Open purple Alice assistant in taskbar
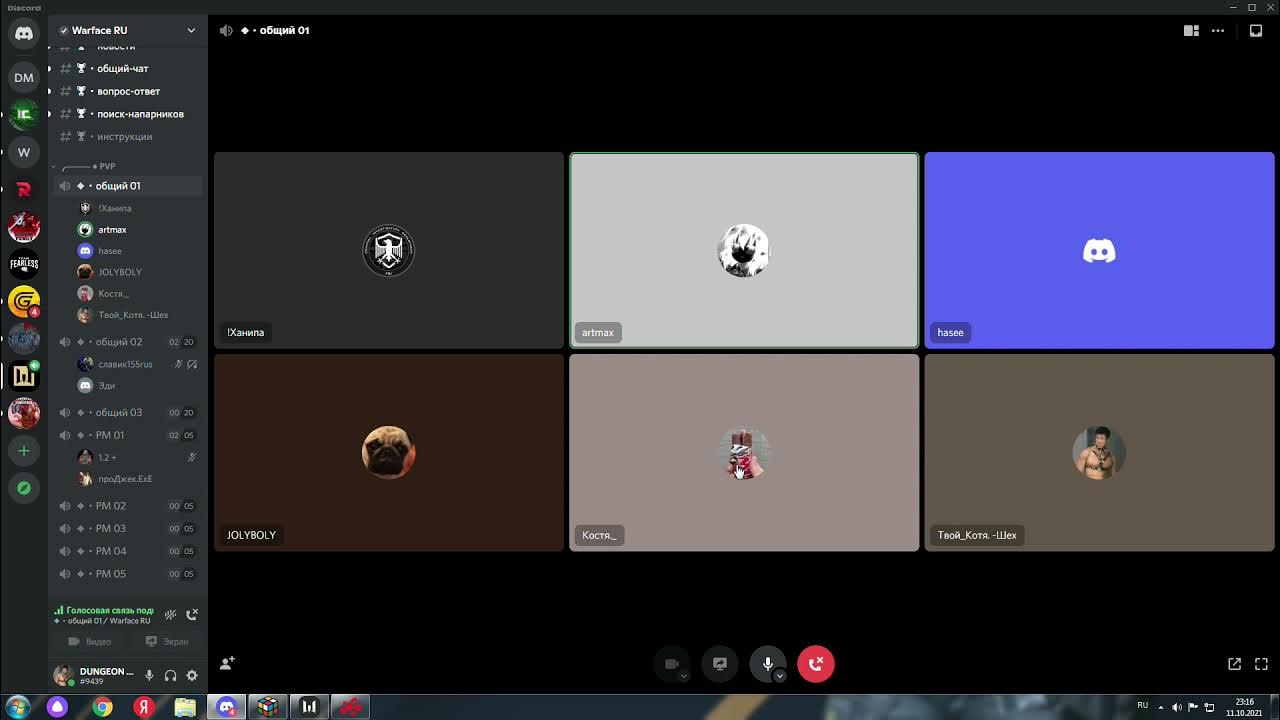 pos(58,707)
